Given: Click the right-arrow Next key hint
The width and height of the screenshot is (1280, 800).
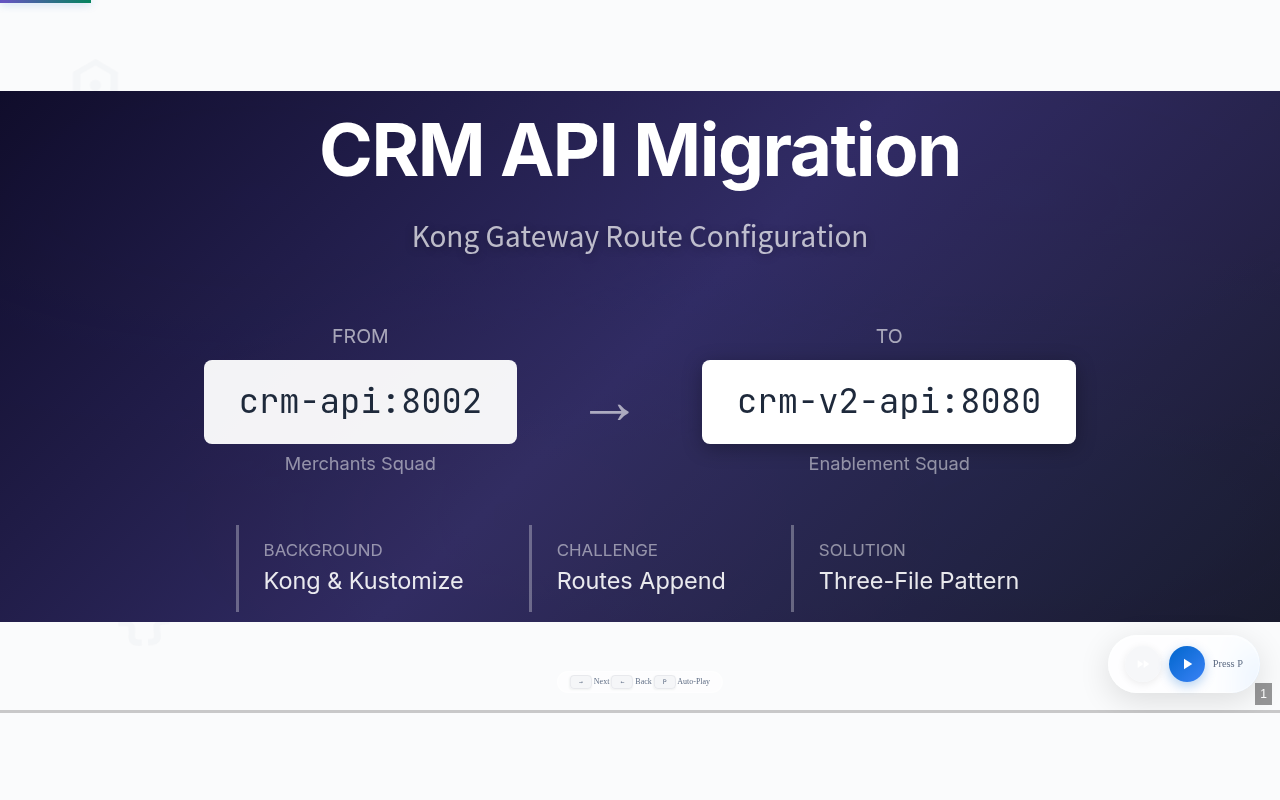Looking at the screenshot, I should pos(581,682).
